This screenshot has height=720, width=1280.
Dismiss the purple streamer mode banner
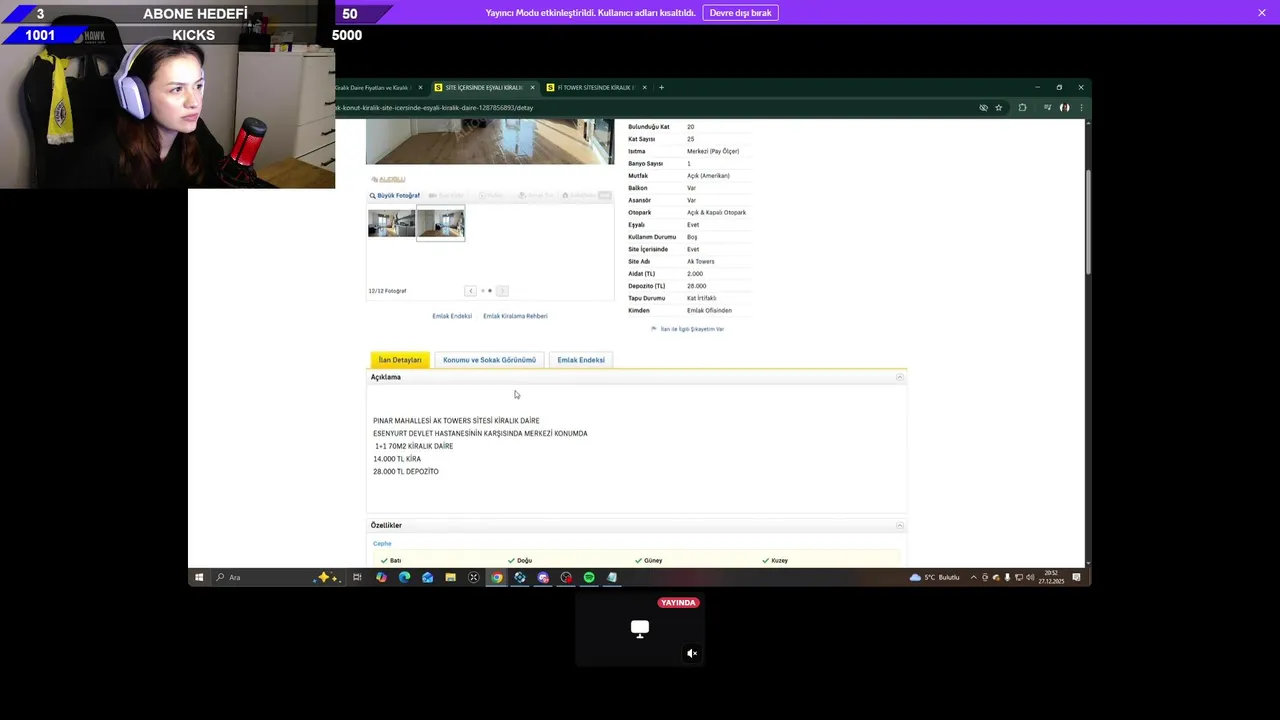[1262, 13]
